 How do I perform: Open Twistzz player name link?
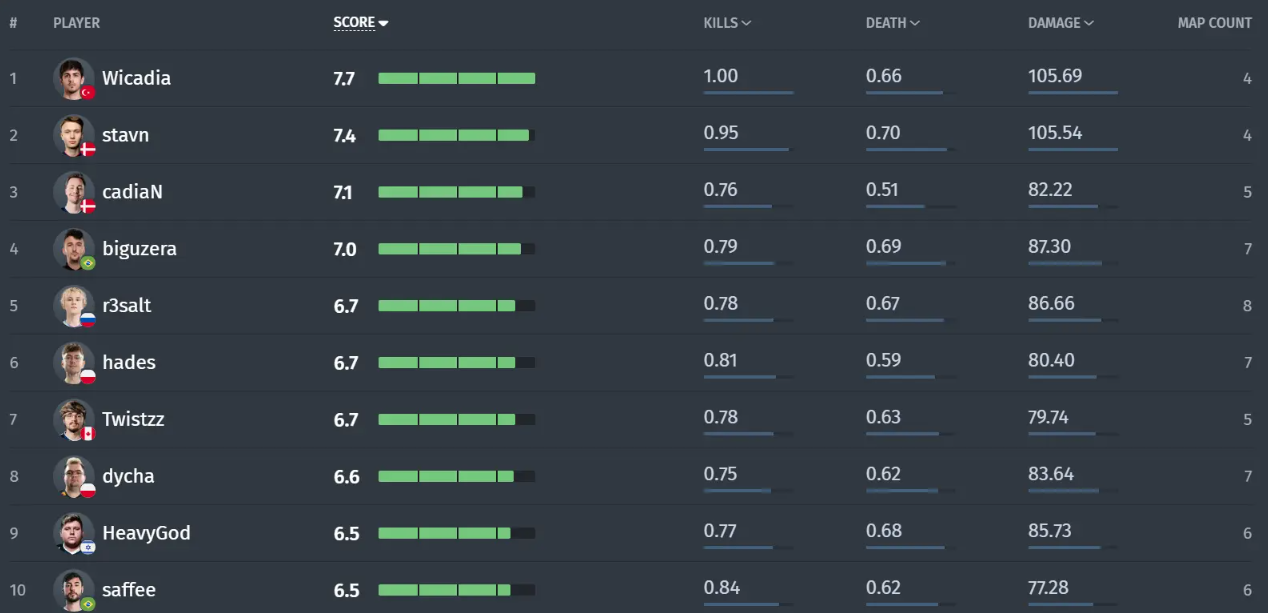tap(133, 419)
